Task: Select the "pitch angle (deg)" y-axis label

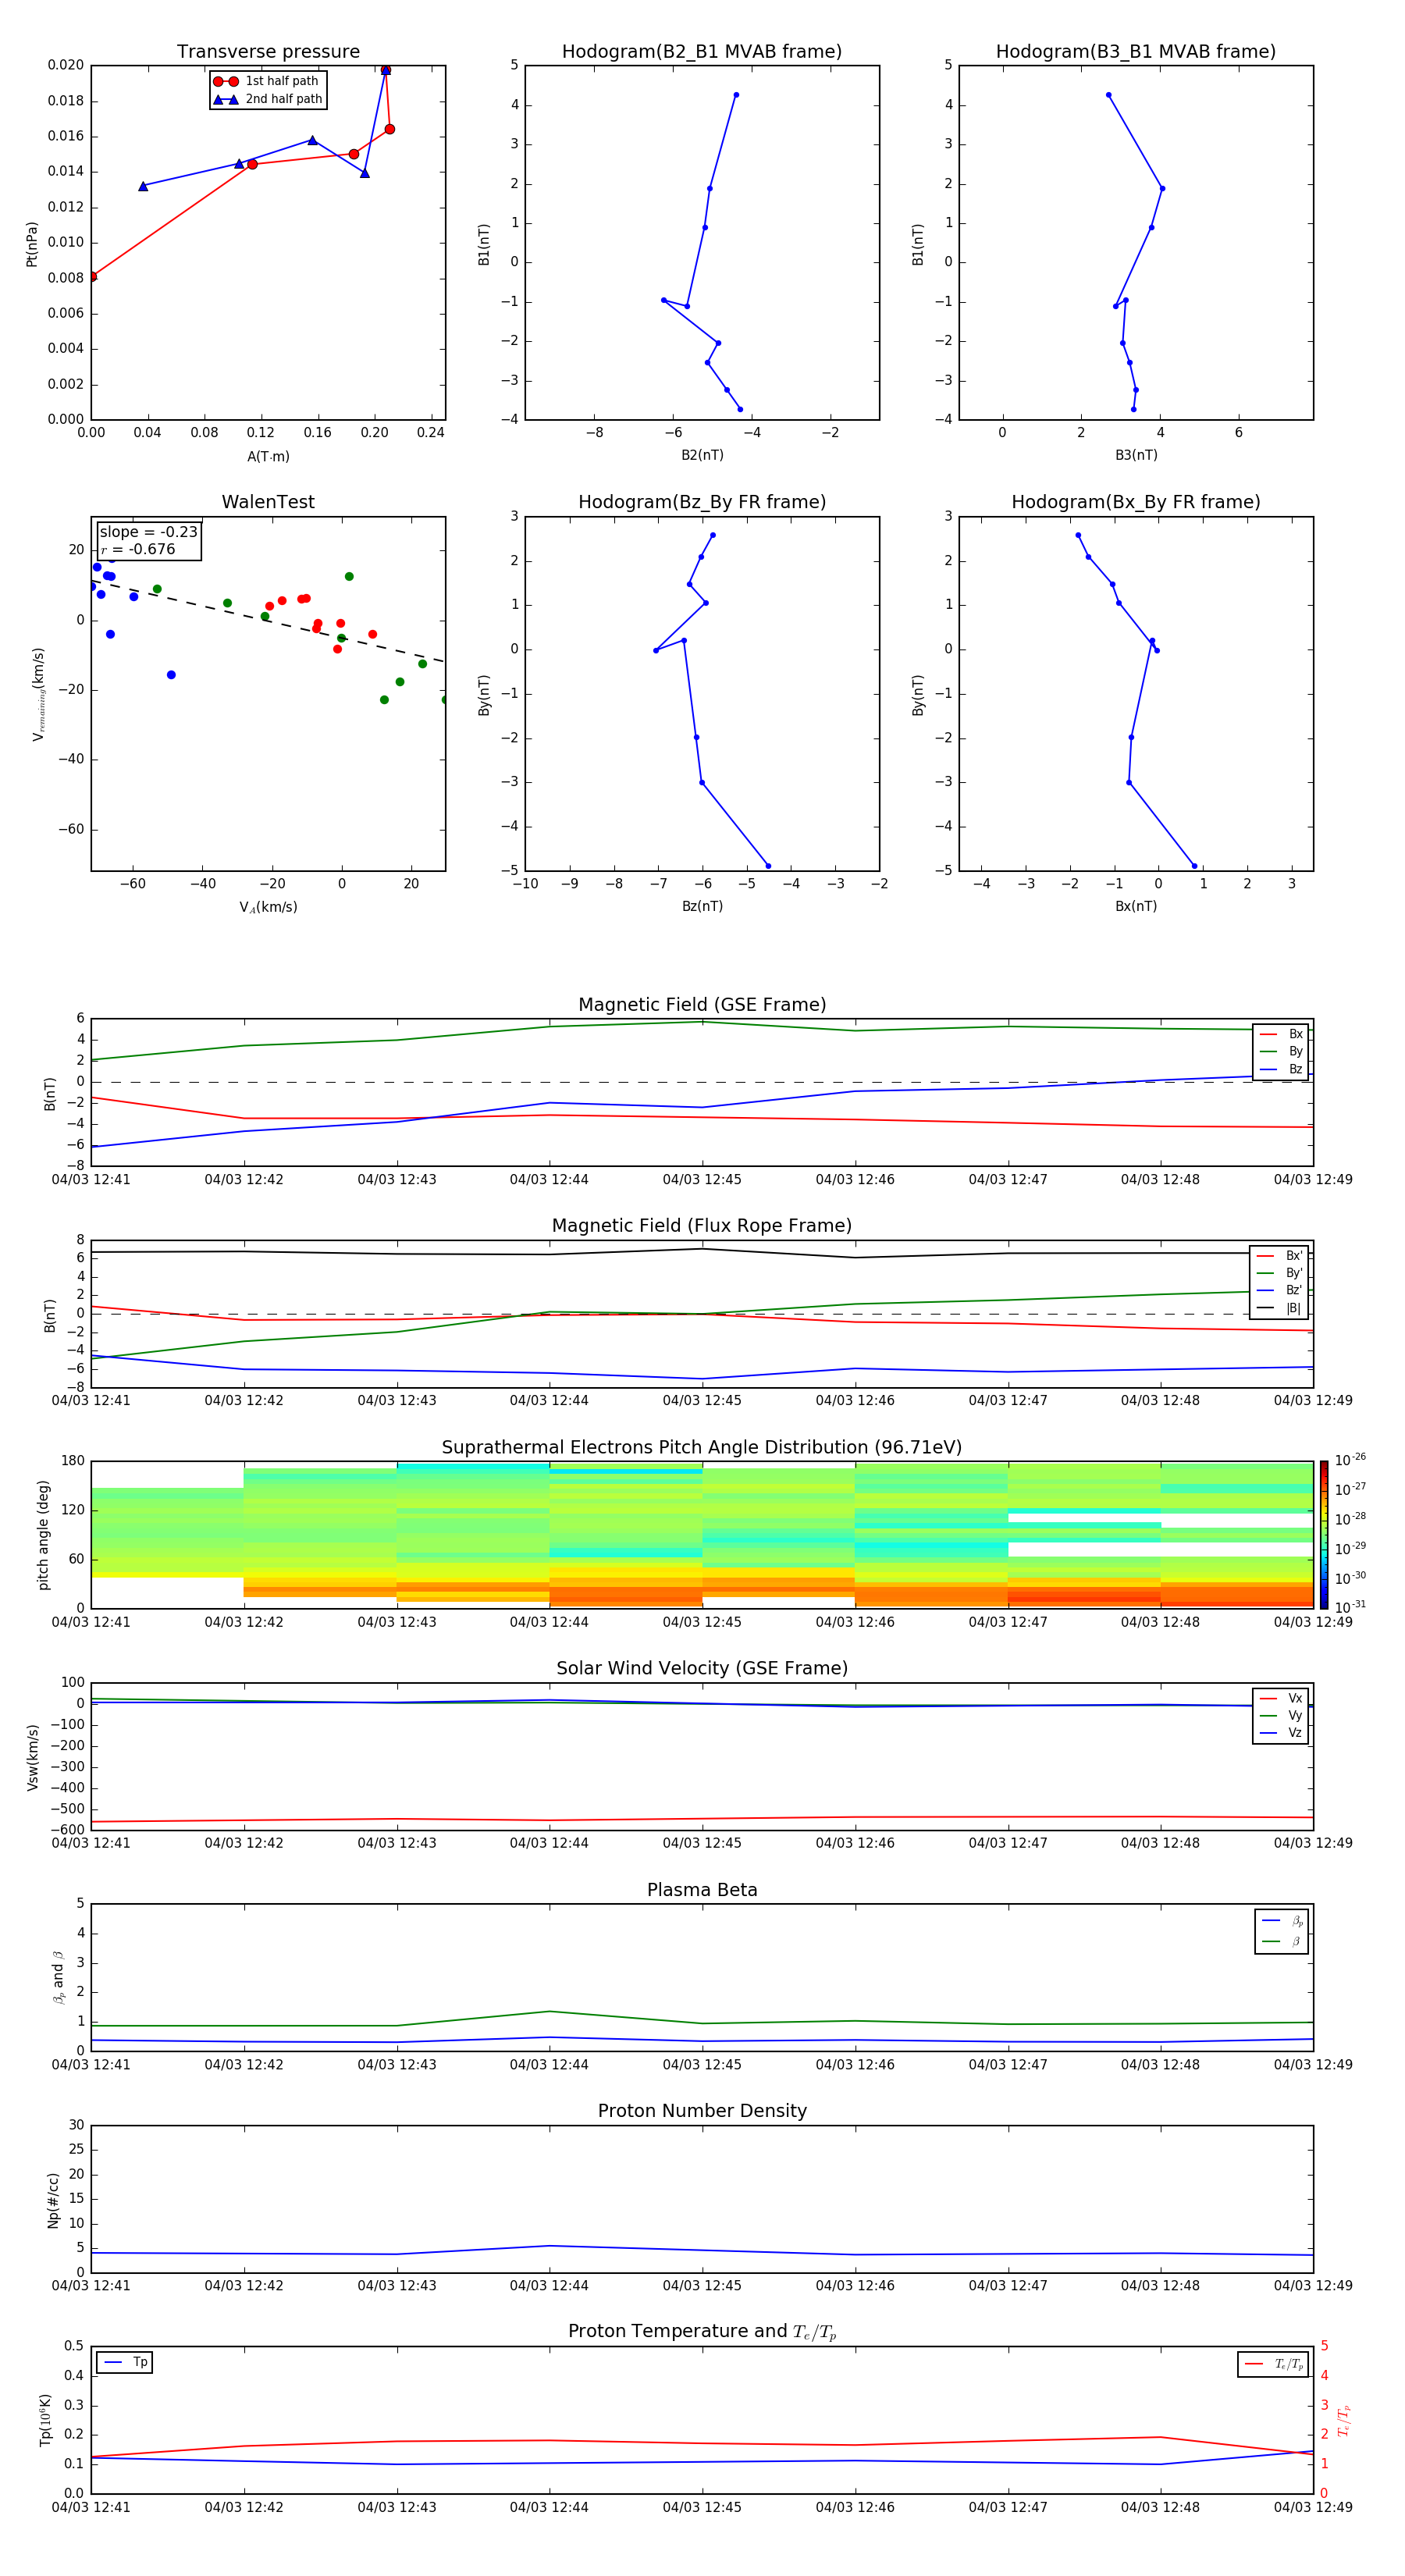Action: point(43,1535)
